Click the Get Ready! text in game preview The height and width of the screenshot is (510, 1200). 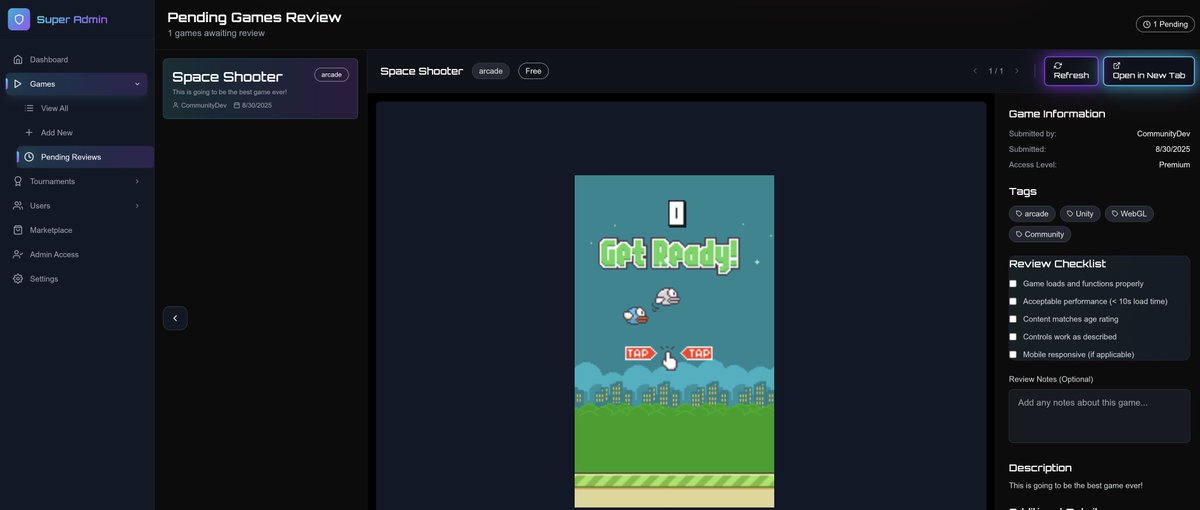point(669,254)
